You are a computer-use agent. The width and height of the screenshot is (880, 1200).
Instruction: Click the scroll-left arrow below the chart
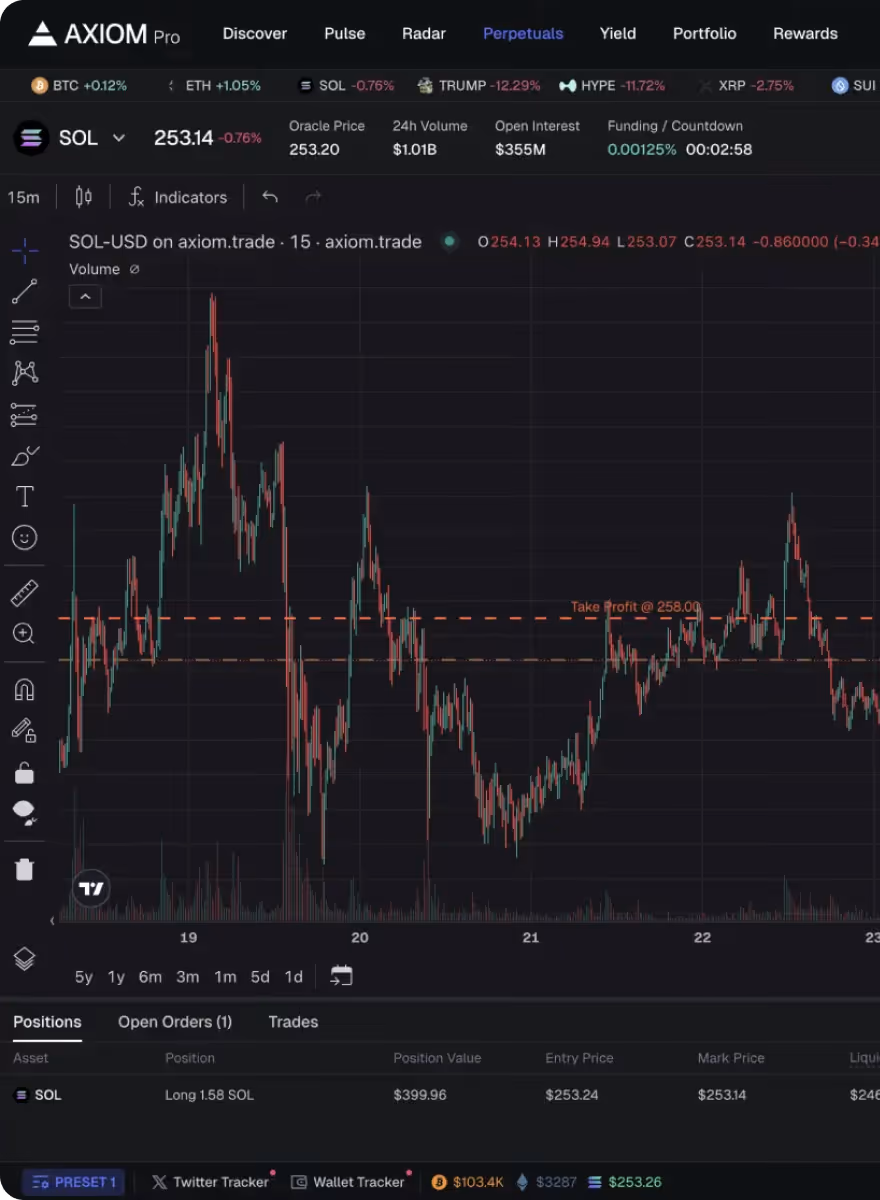[x=53, y=920]
